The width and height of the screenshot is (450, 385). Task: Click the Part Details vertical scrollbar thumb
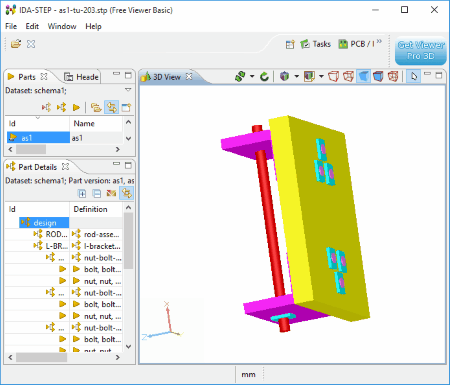pyautogui.click(x=128, y=241)
